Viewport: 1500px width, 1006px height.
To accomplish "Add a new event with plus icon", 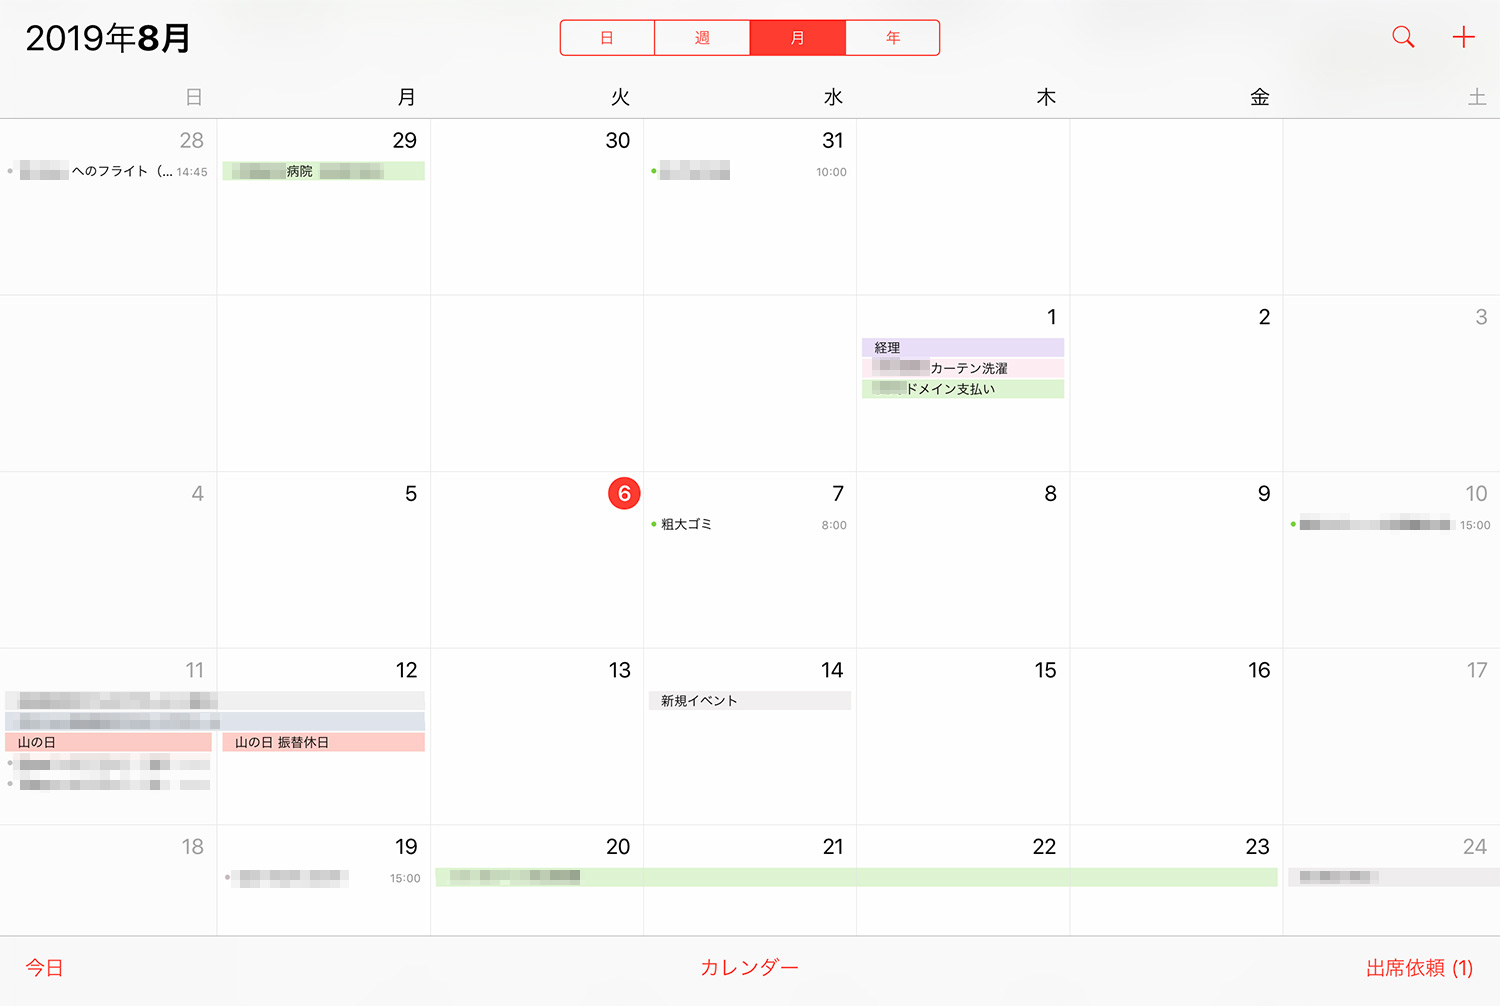I will click(x=1463, y=38).
